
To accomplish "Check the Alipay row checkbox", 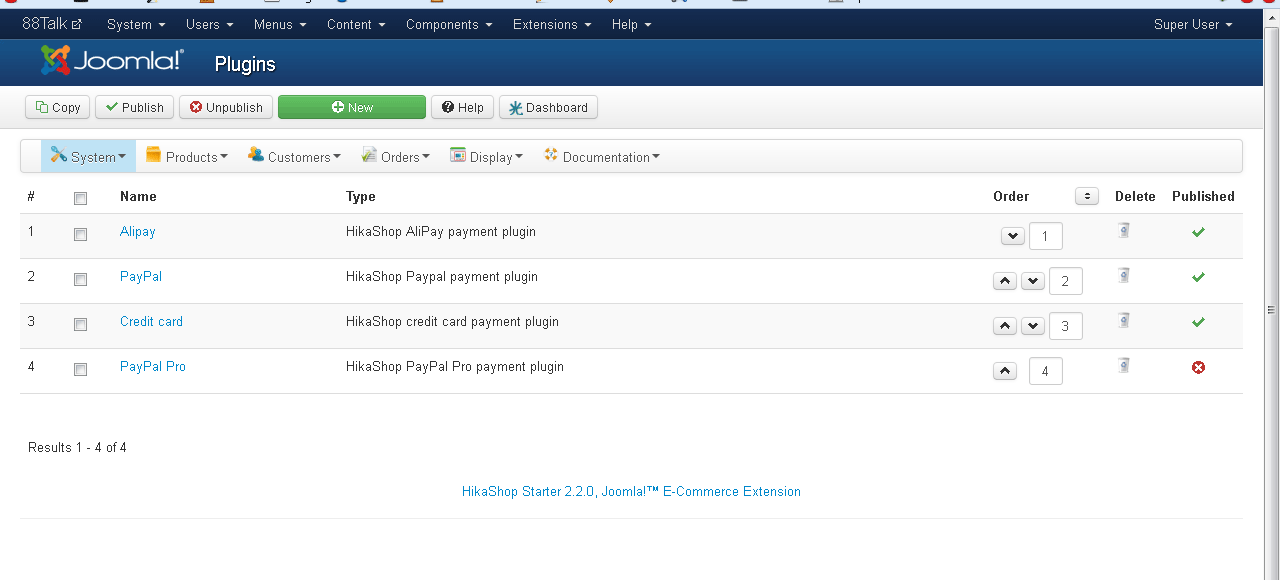I will pyautogui.click(x=80, y=234).
